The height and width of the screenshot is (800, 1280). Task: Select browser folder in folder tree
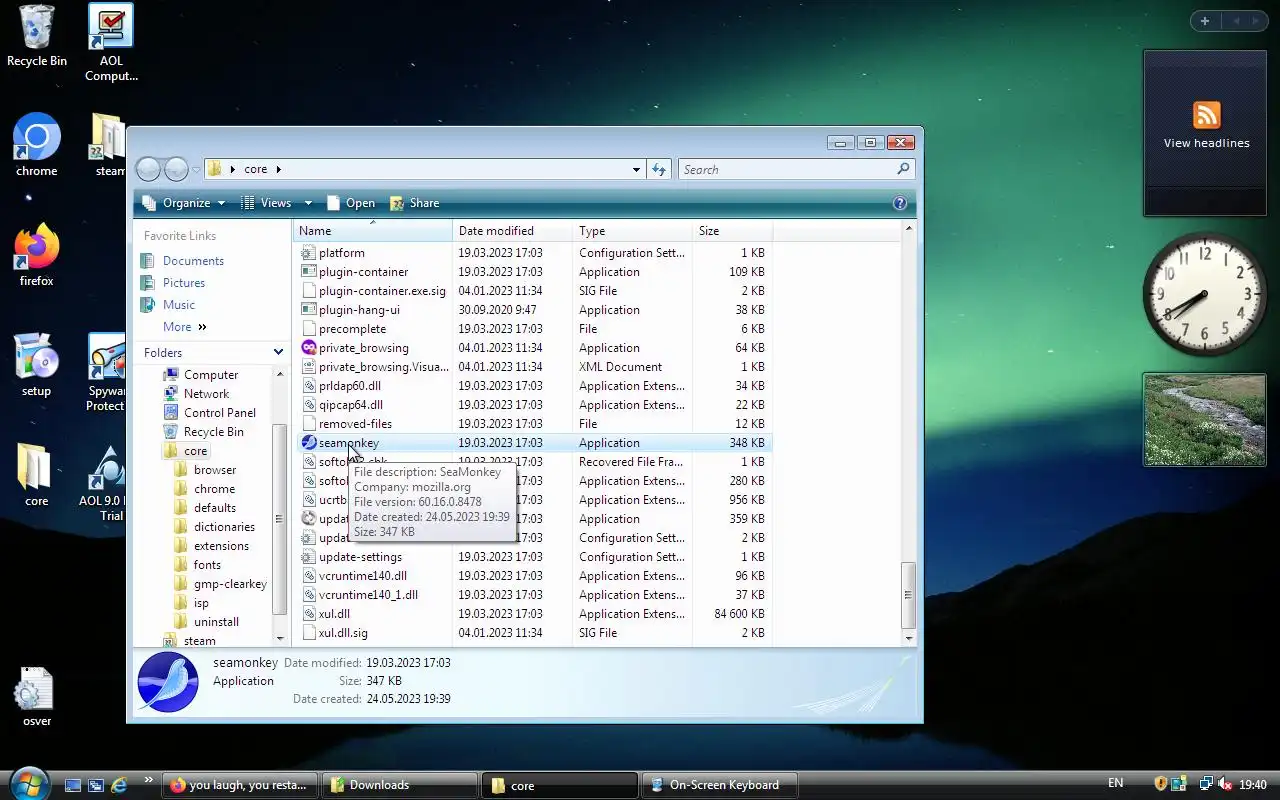point(215,470)
